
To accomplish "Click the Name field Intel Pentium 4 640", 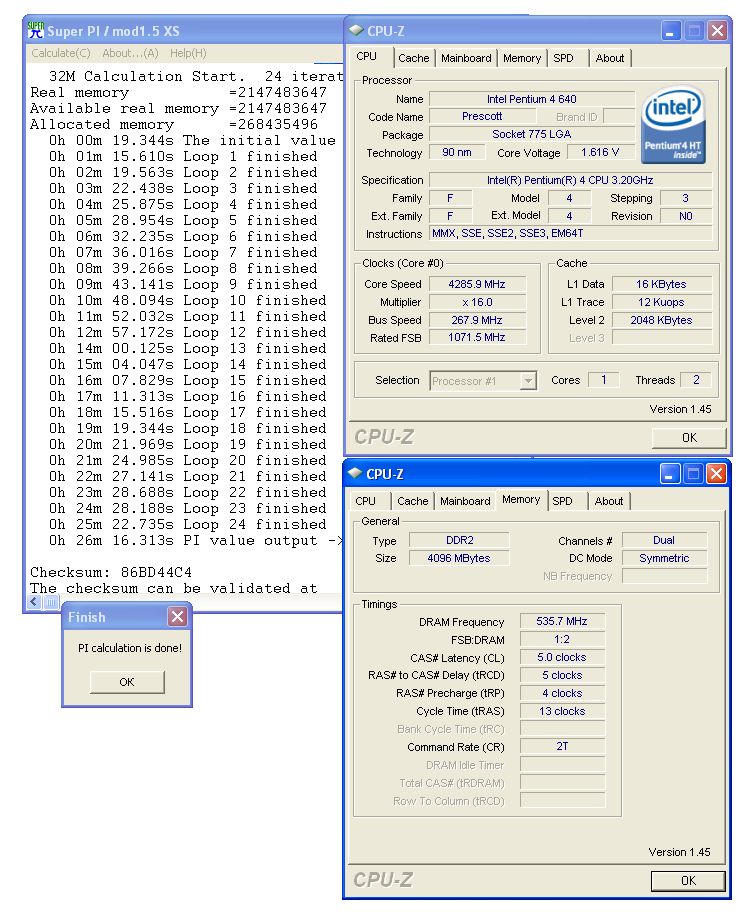I will pos(532,99).
